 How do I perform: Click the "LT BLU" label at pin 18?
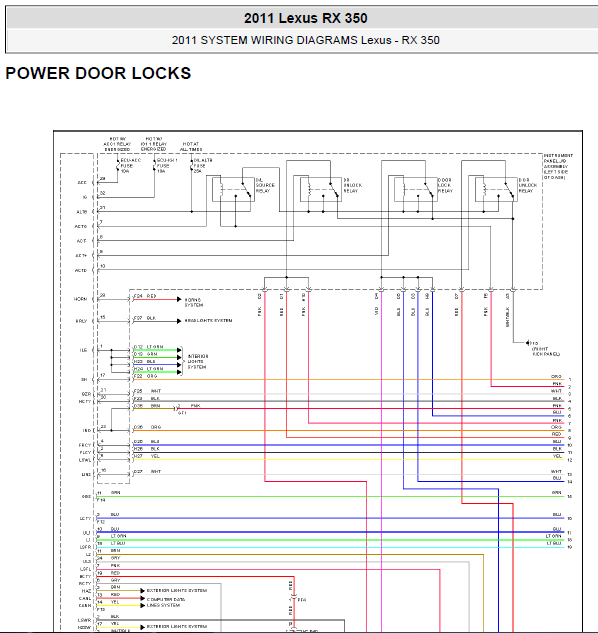(118, 543)
